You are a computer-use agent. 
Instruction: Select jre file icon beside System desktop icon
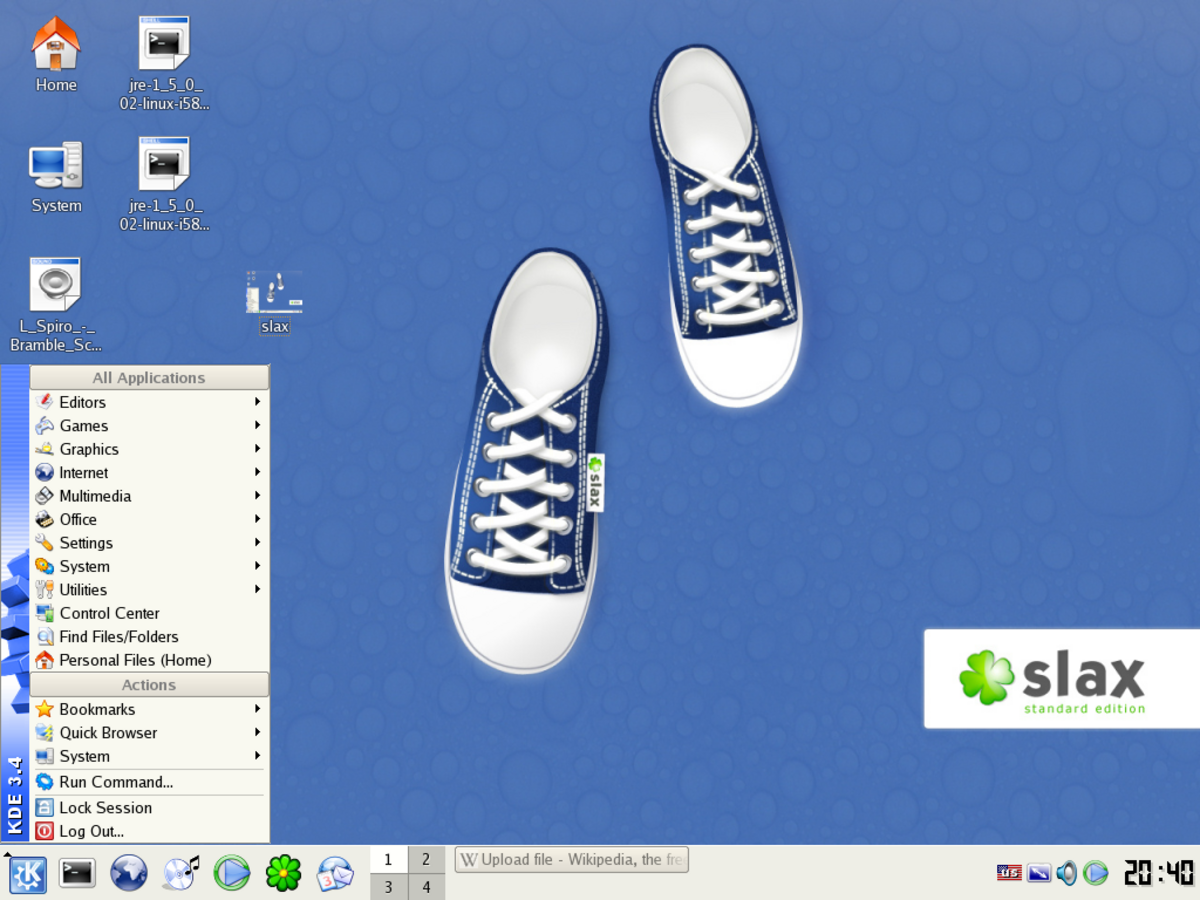pyautogui.click(x=165, y=185)
